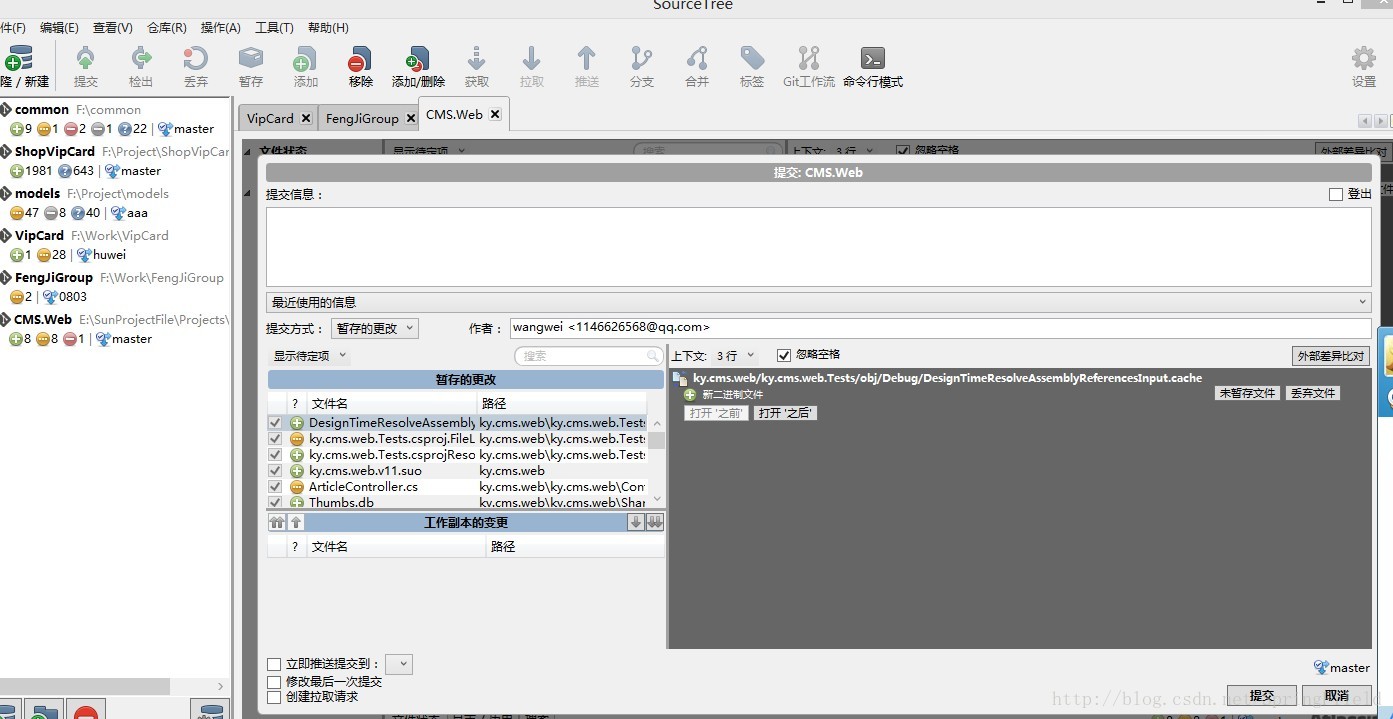Viewport: 1393px width, 719px height.
Task: Click the 搜索 field in commit dialog
Action: point(589,356)
